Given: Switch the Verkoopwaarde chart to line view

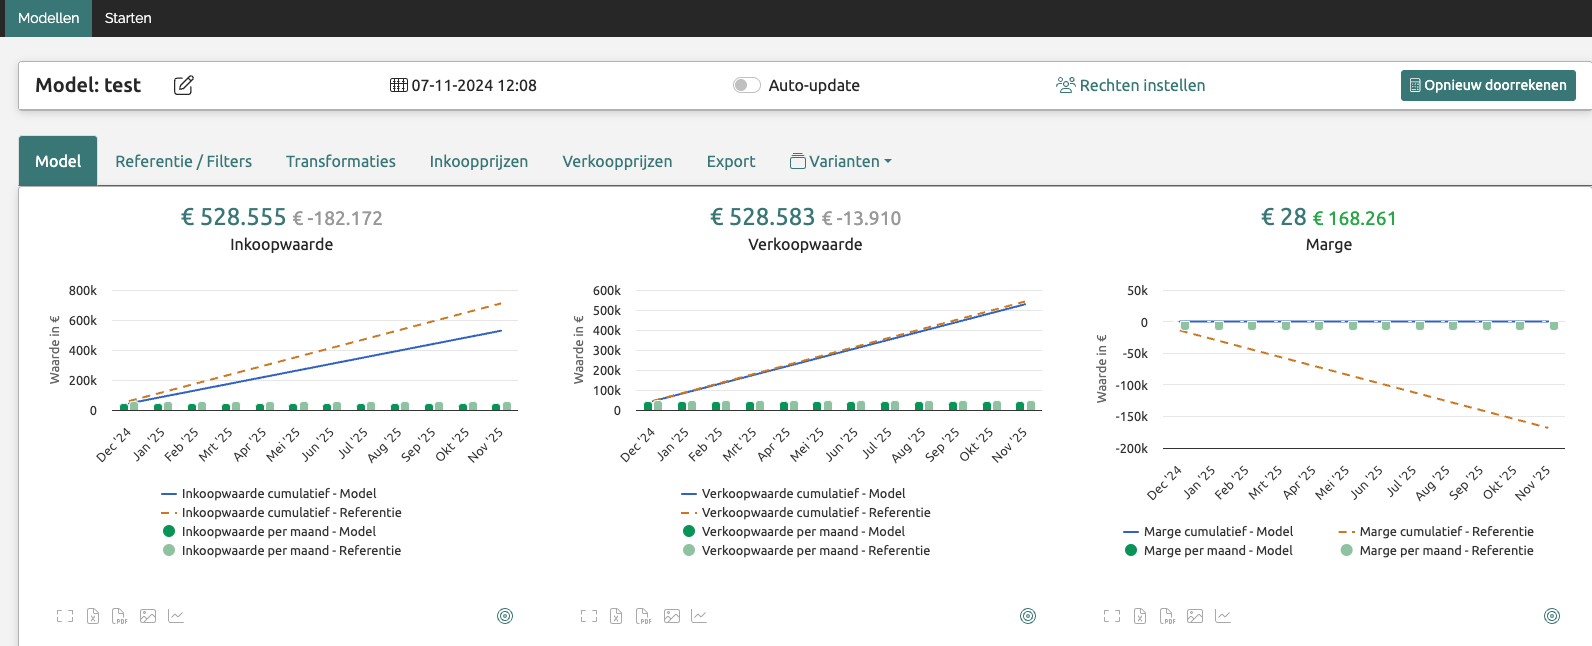Looking at the screenshot, I should click(x=699, y=616).
